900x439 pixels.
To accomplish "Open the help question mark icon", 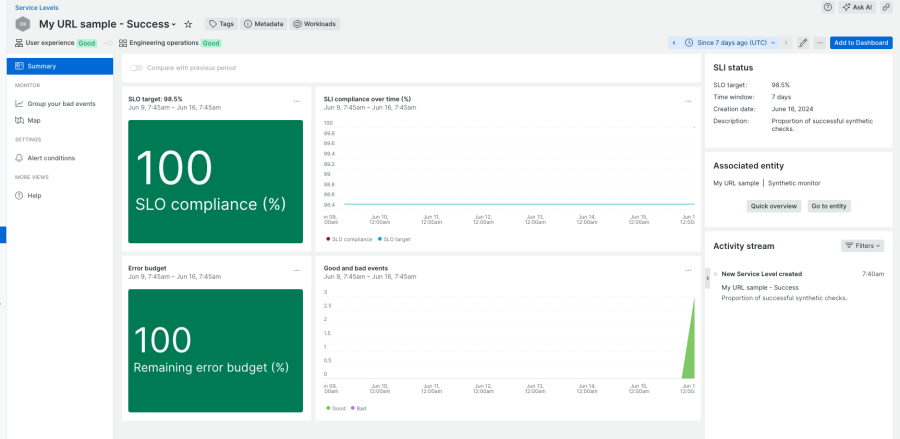I will pyautogui.click(x=827, y=7).
